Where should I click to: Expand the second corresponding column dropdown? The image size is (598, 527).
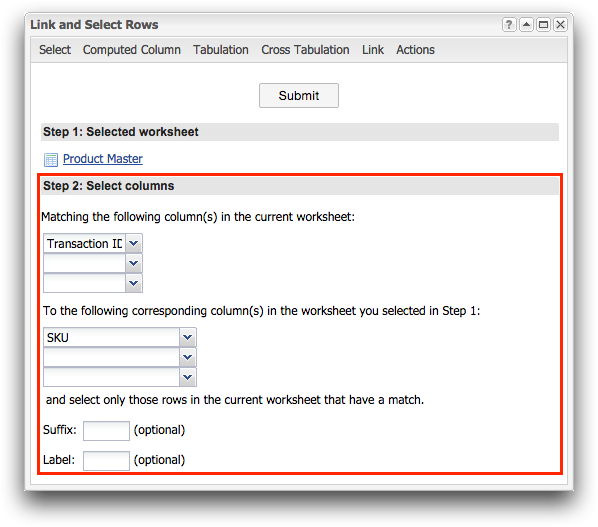click(187, 357)
